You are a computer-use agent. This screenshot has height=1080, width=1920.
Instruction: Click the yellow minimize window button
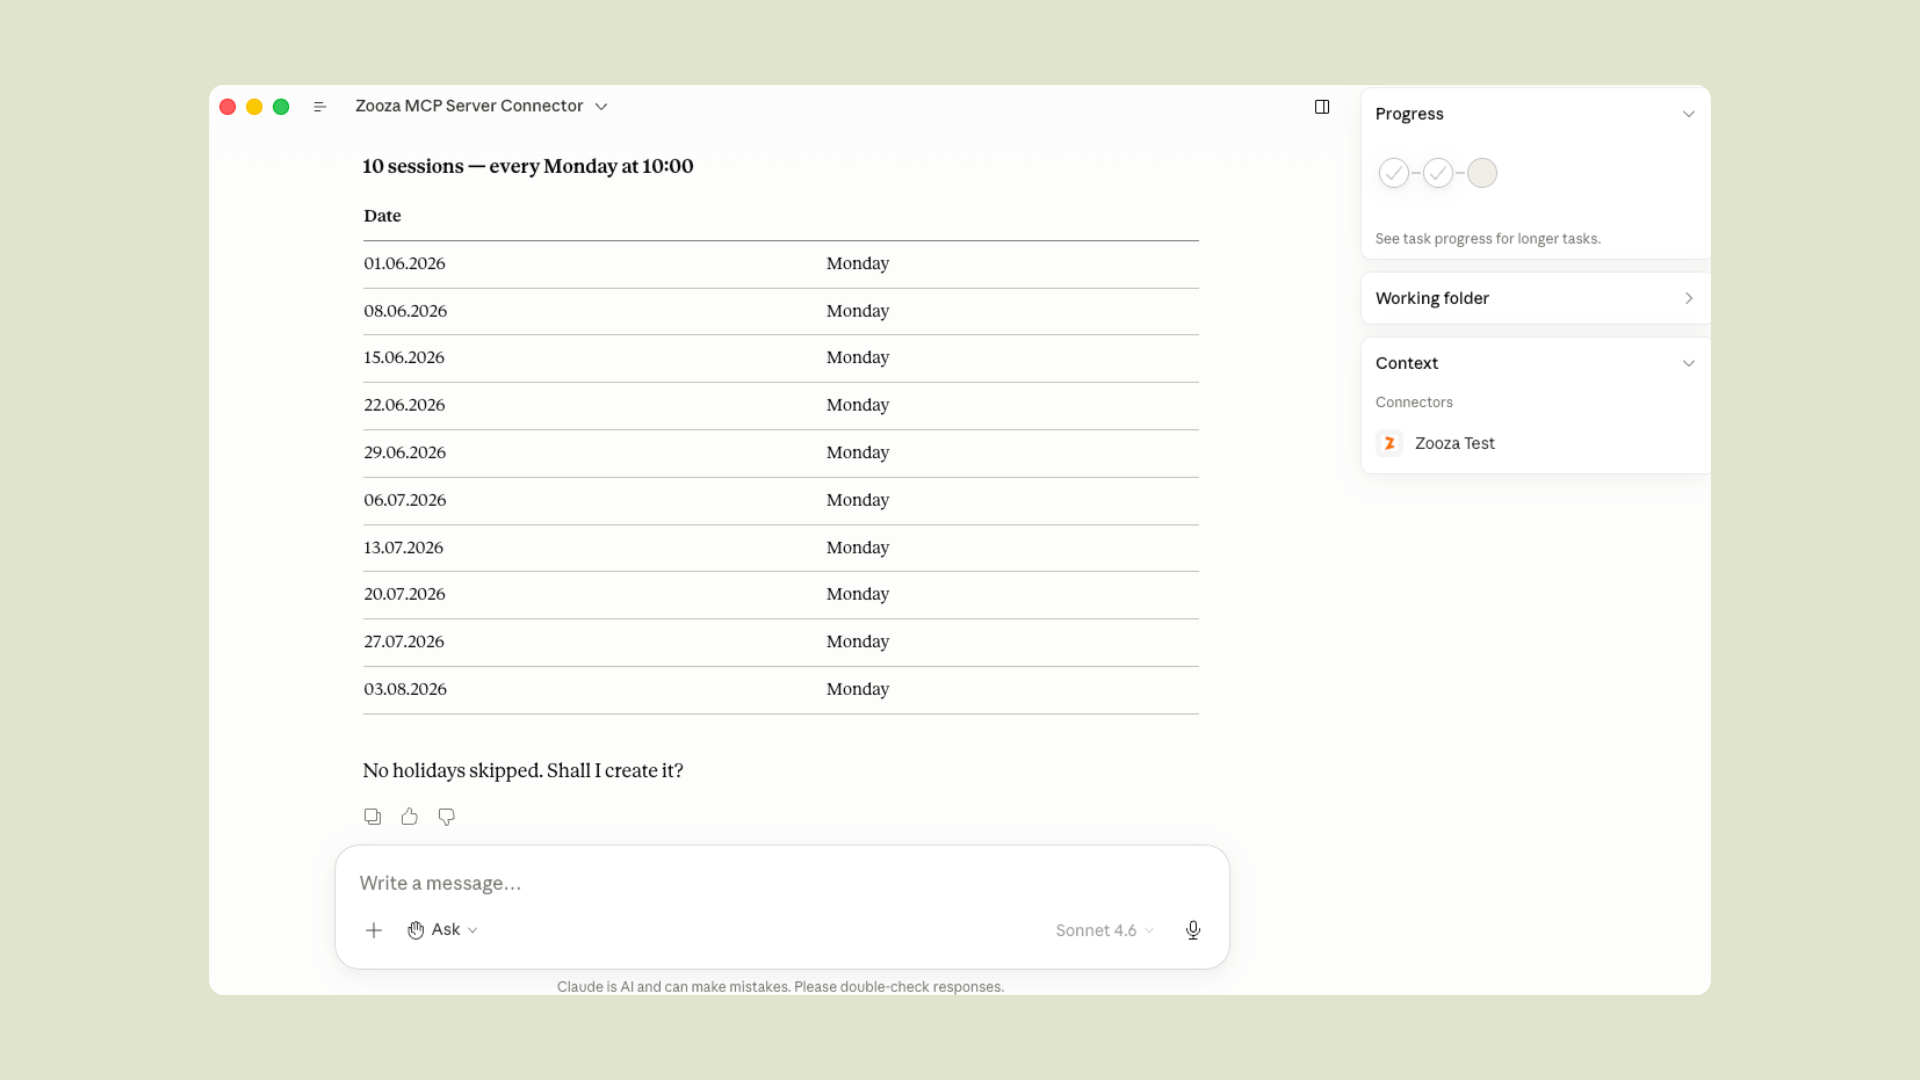pyautogui.click(x=254, y=107)
